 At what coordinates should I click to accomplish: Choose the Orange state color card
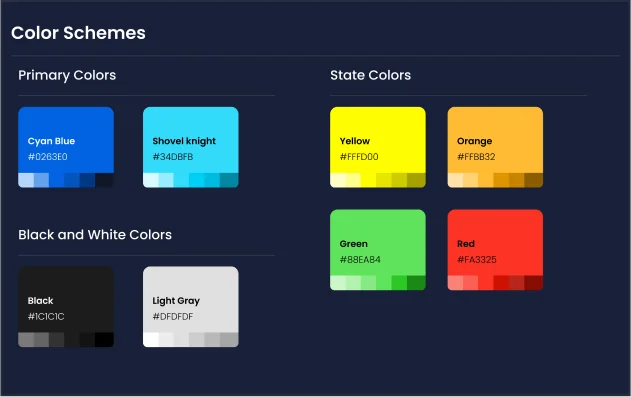[495, 147]
